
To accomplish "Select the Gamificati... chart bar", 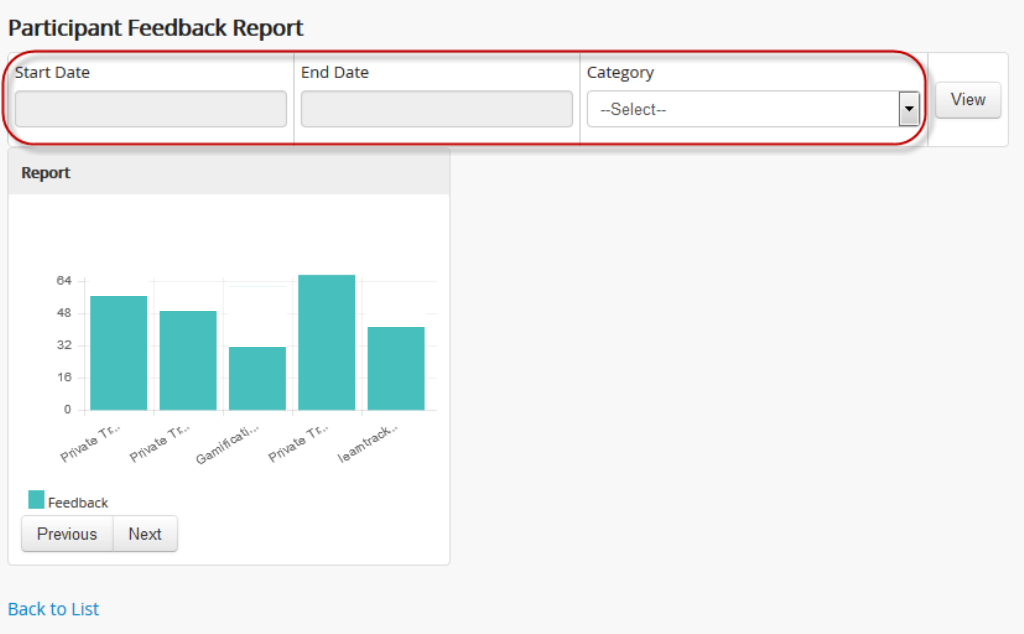I will 257,379.
